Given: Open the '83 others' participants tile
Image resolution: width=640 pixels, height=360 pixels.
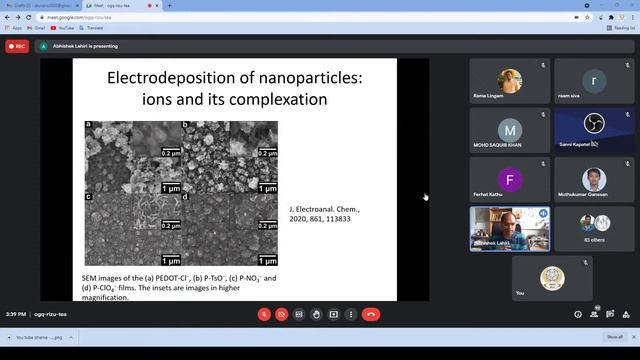Looking at the screenshot, I should [x=594, y=229].
